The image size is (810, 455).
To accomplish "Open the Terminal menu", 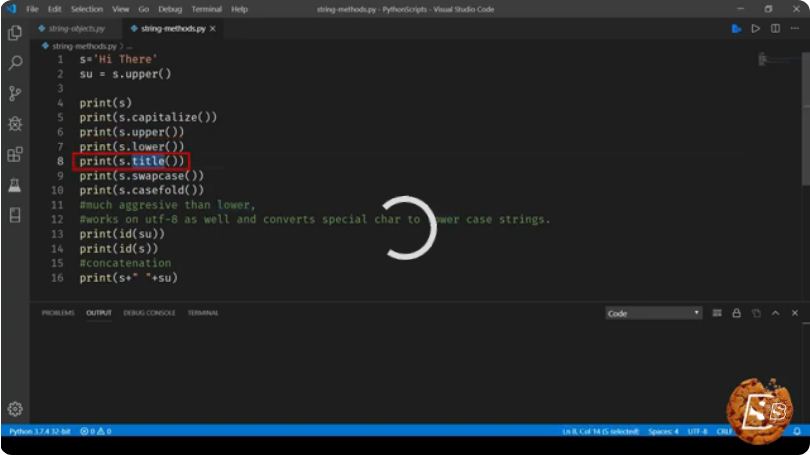I will coord(207,9).
